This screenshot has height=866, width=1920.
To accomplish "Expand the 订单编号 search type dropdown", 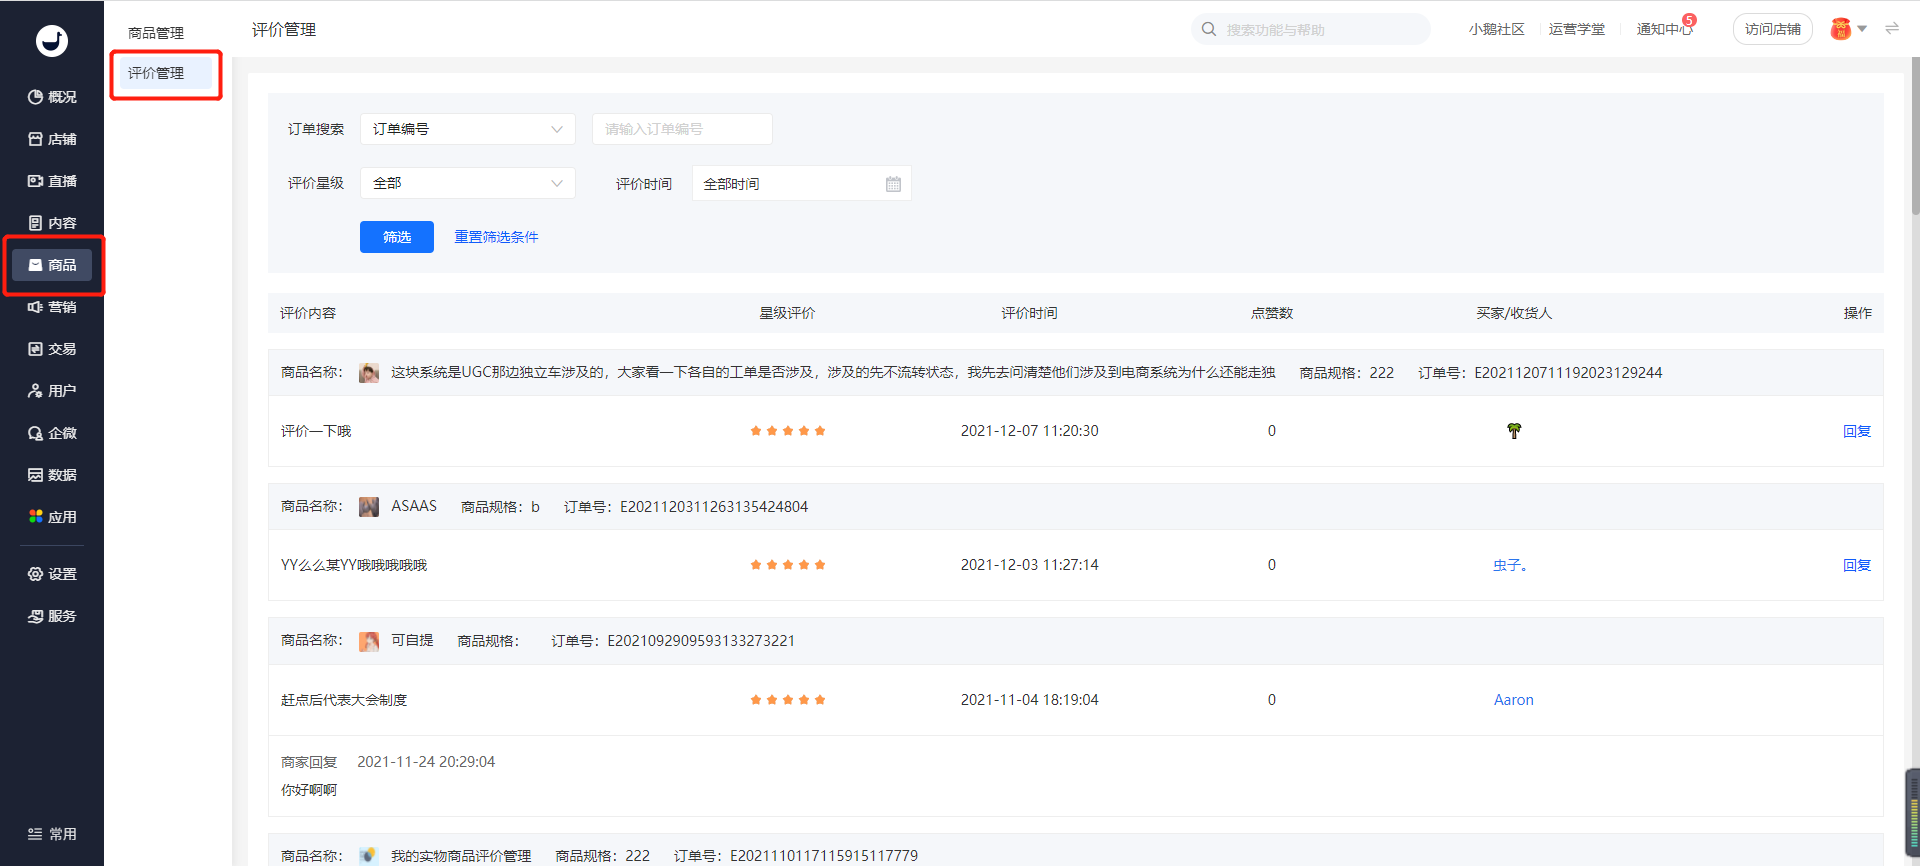I will tap(468, 129).
